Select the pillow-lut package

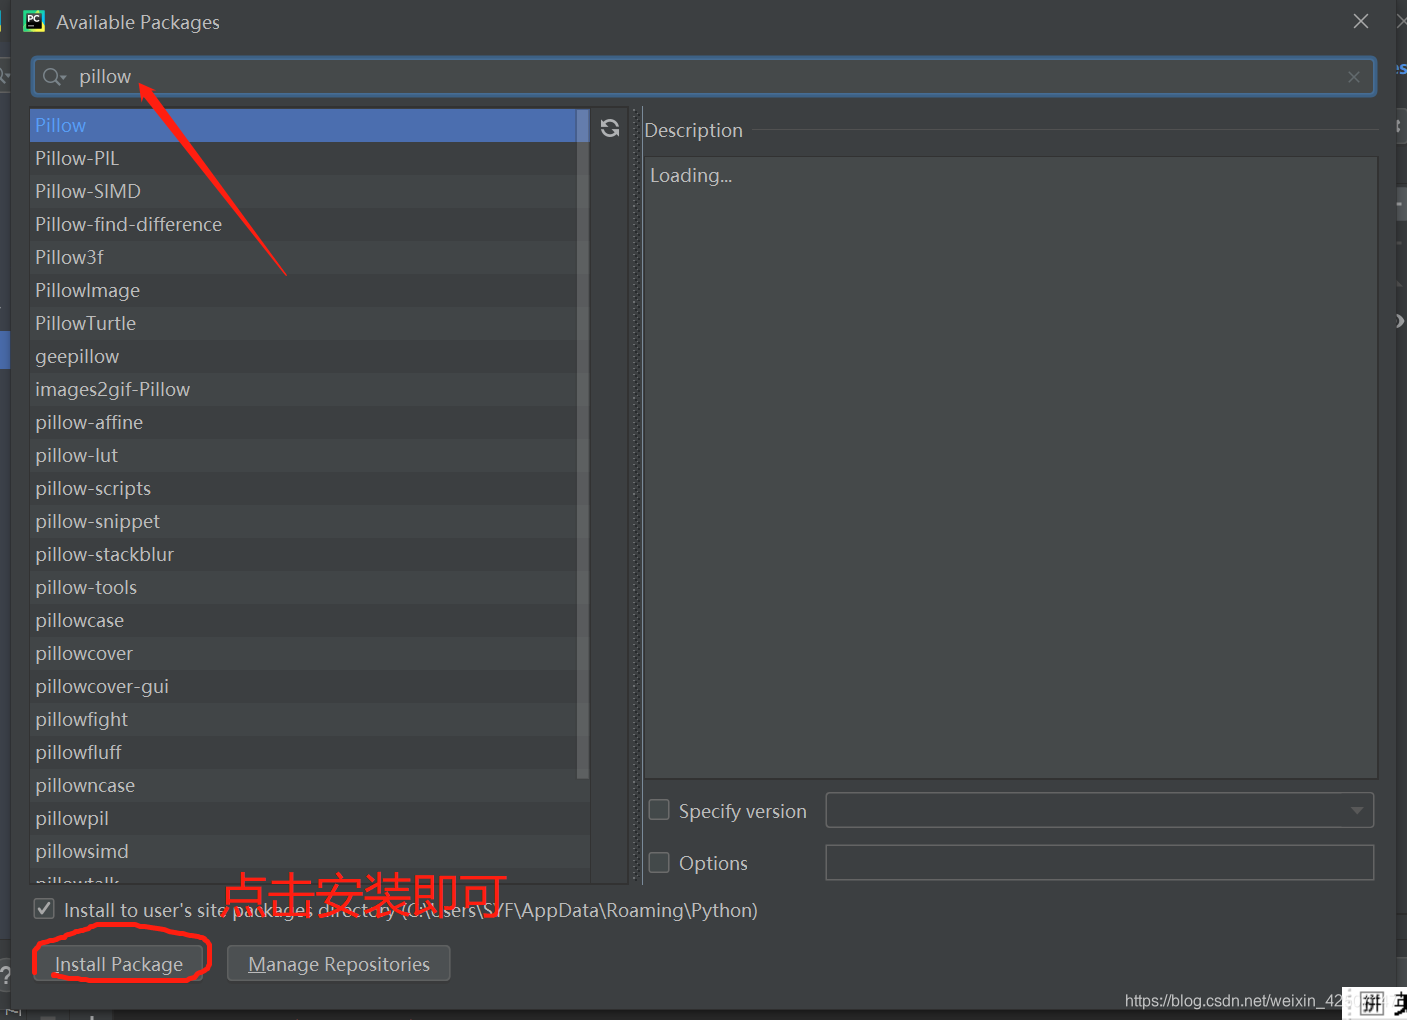tap(304, 455)
